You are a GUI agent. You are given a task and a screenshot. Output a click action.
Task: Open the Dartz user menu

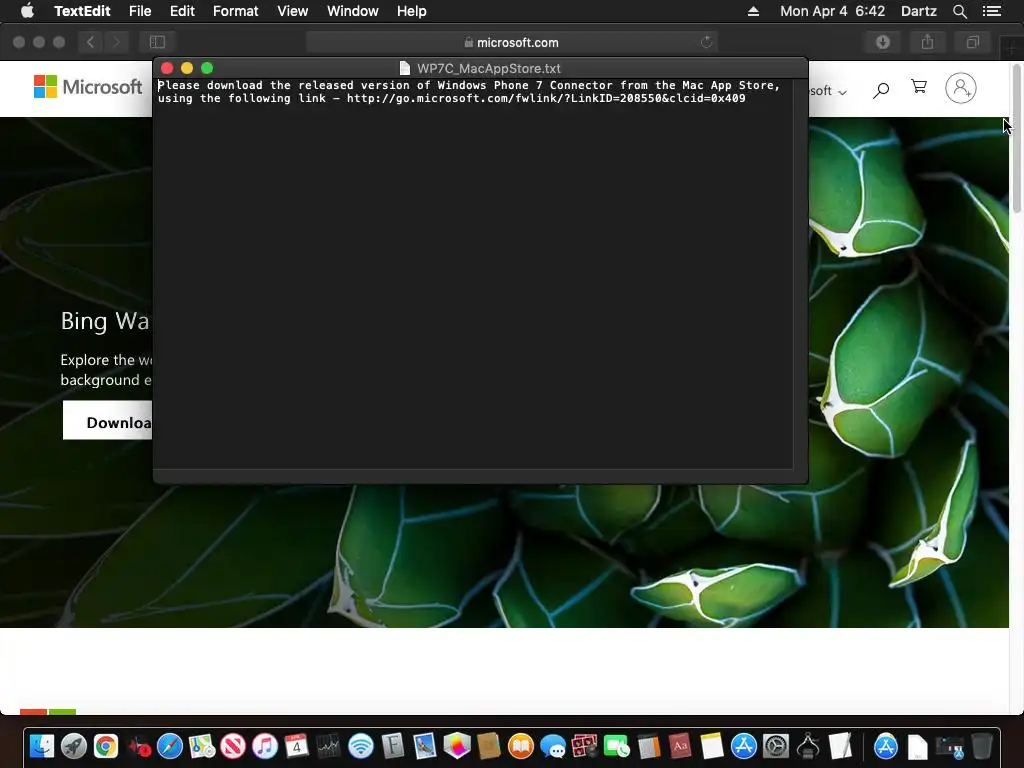pyautogui.click(x=919, y=11)
